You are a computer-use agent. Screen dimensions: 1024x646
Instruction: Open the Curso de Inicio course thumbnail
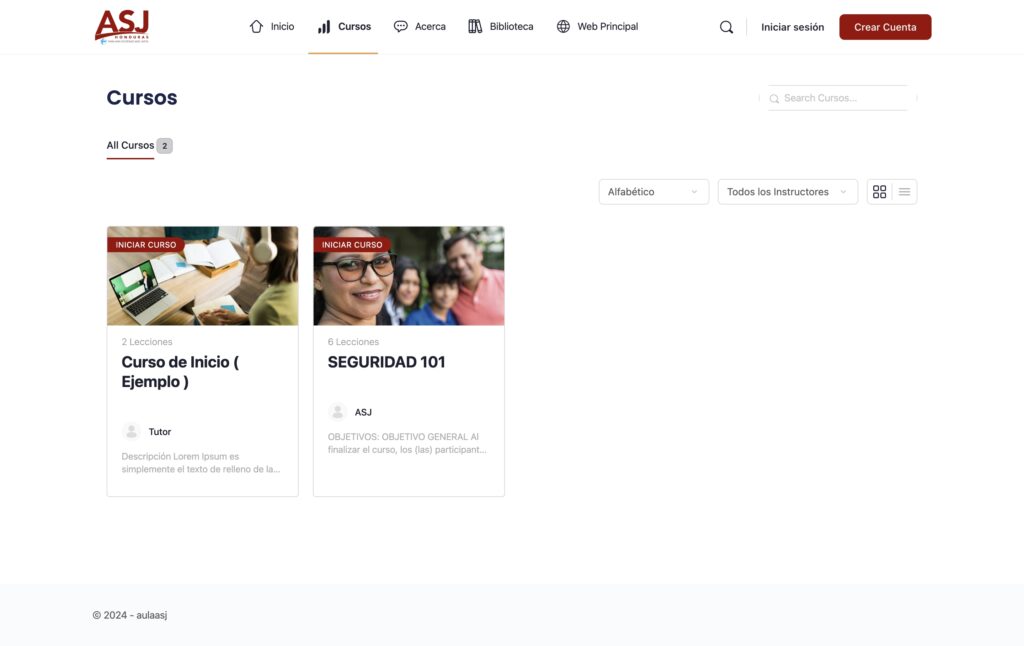tap(202, 276)
